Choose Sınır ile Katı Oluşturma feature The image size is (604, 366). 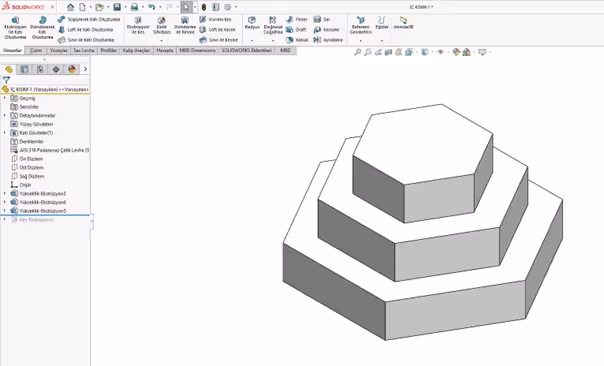coord(86,40)
